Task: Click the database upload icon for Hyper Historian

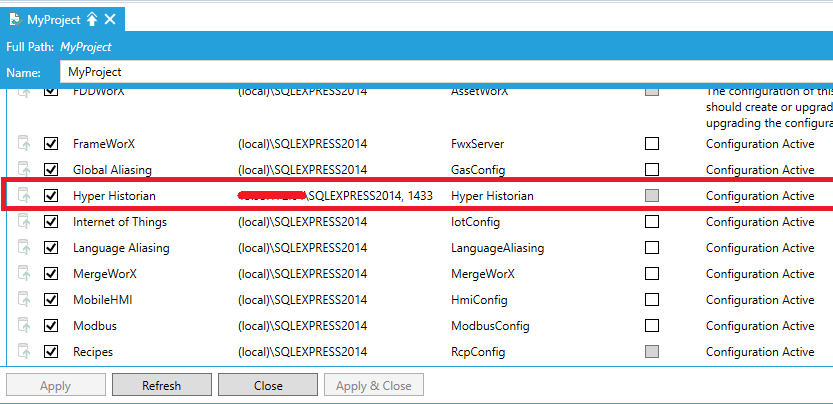Action: (x=24, y=196)
